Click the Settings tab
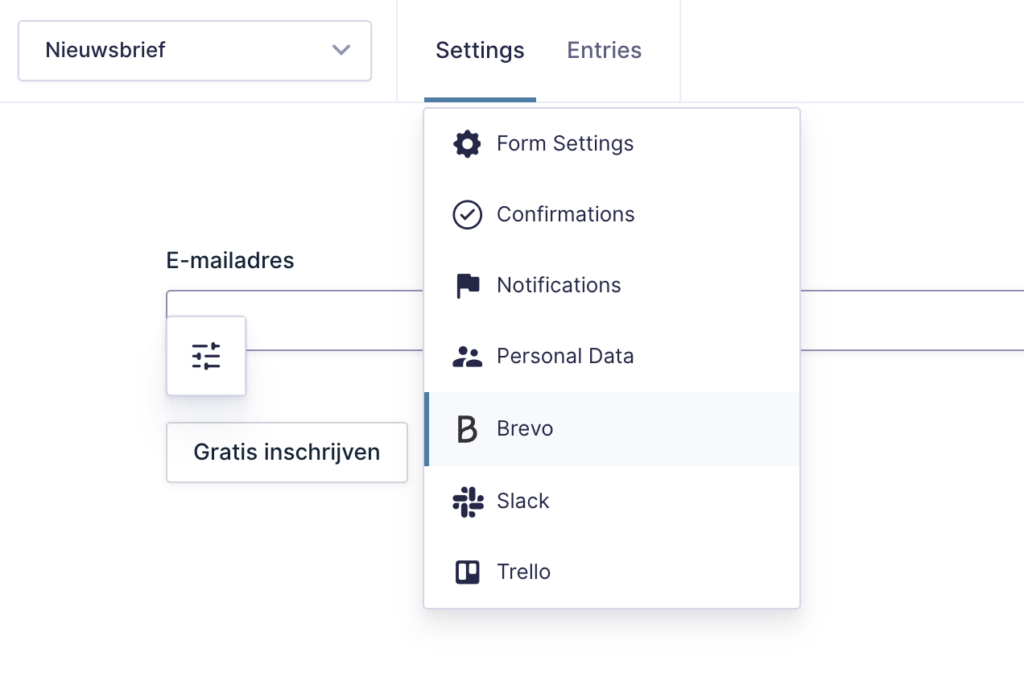1024x686 pixels. (479, 50)
